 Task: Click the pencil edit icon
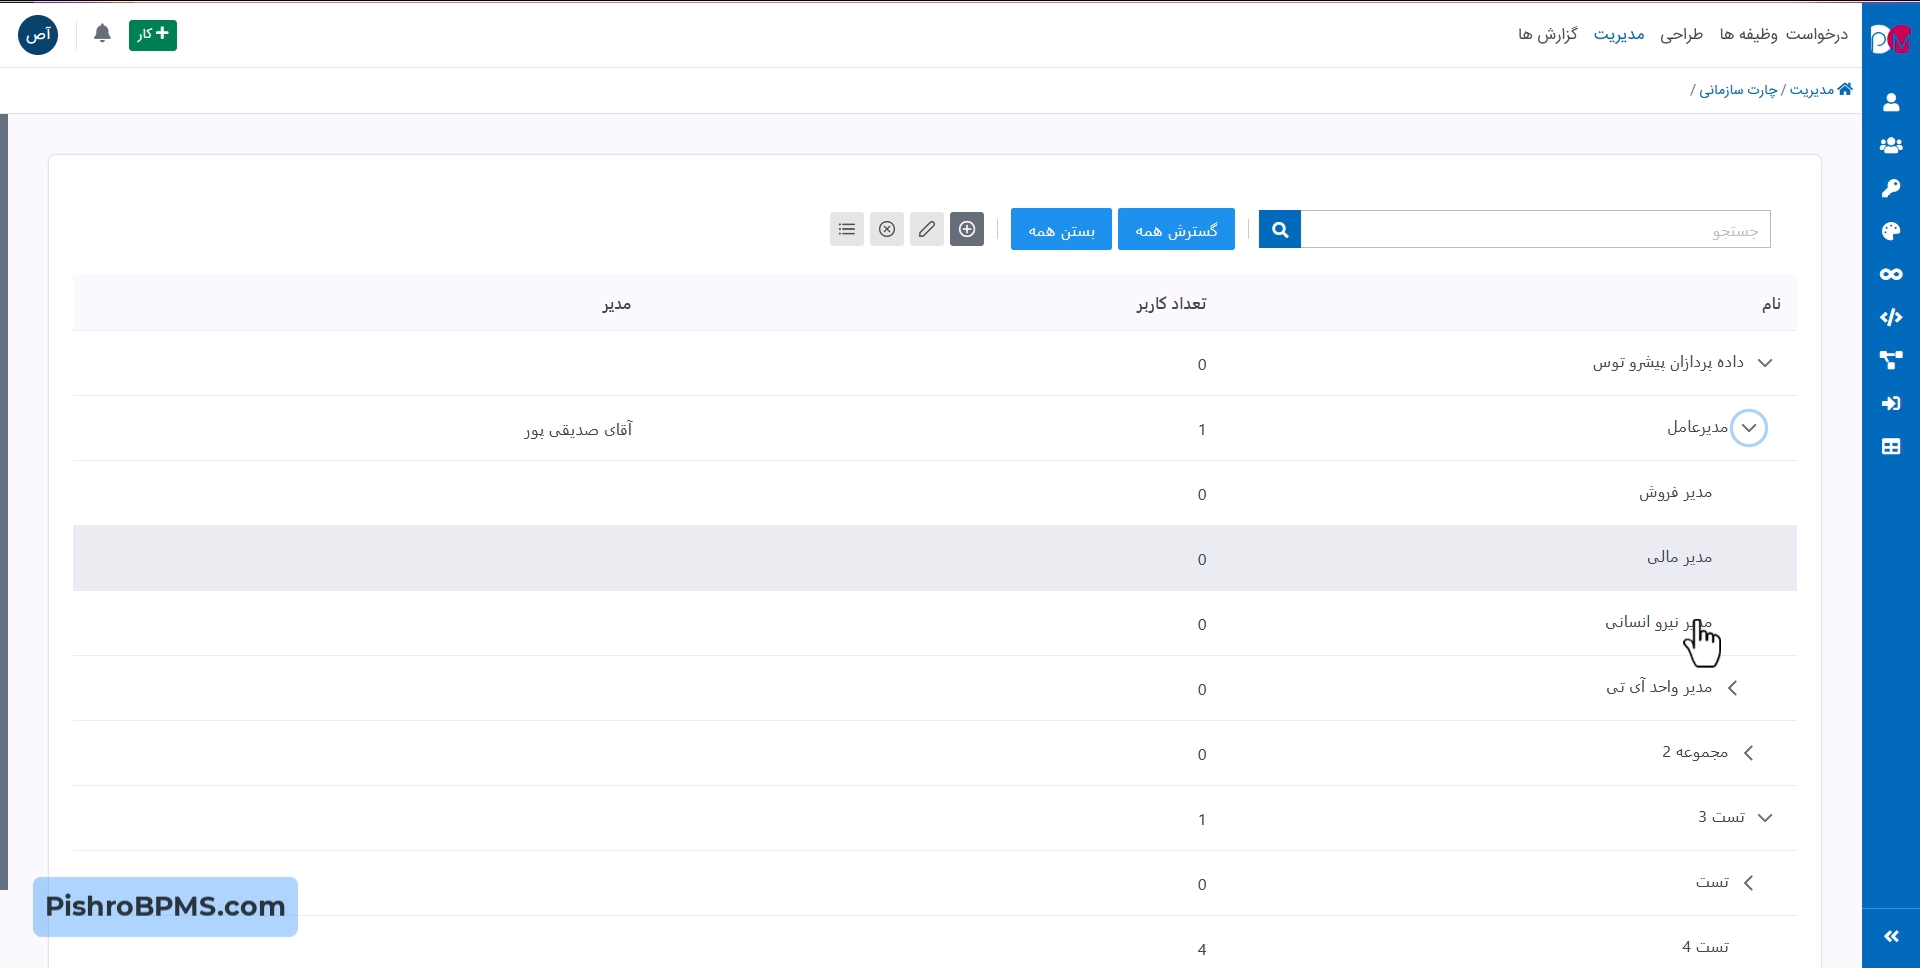927,229
